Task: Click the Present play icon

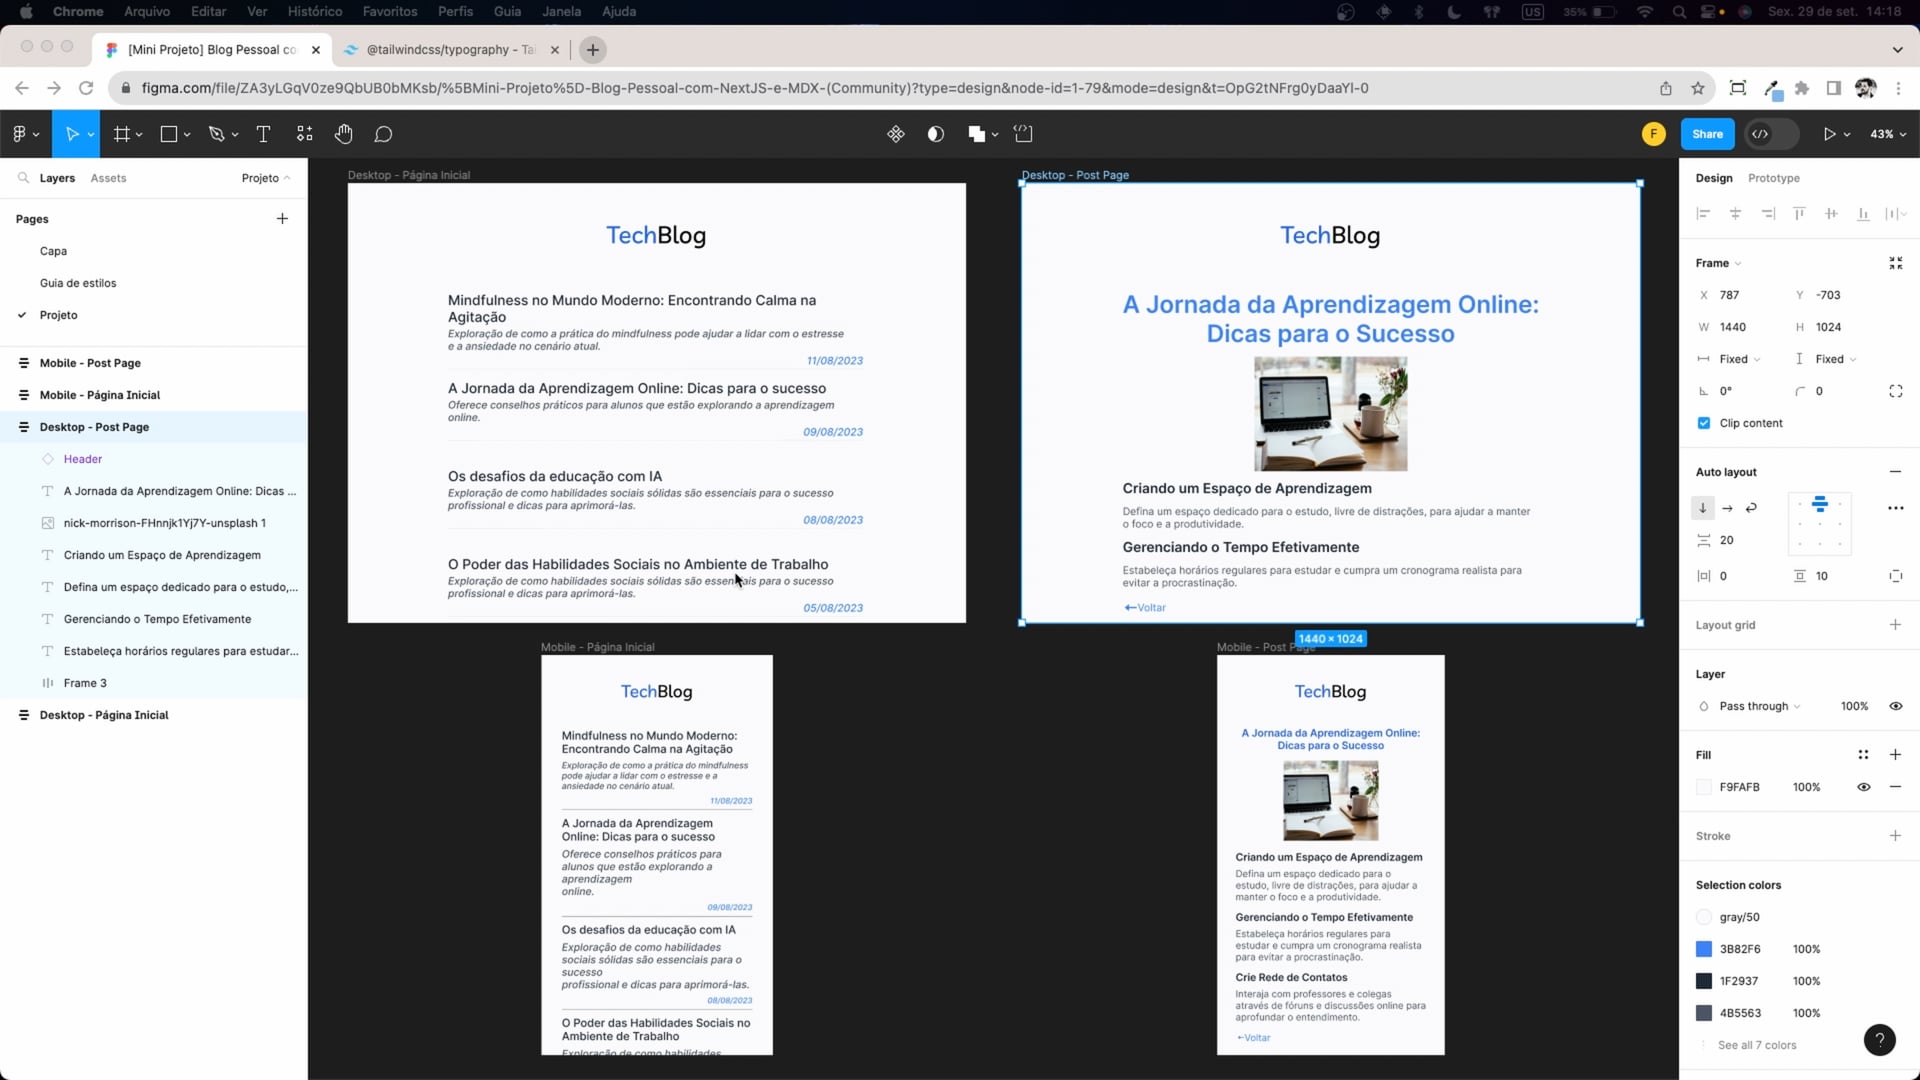Action: 1829,134
